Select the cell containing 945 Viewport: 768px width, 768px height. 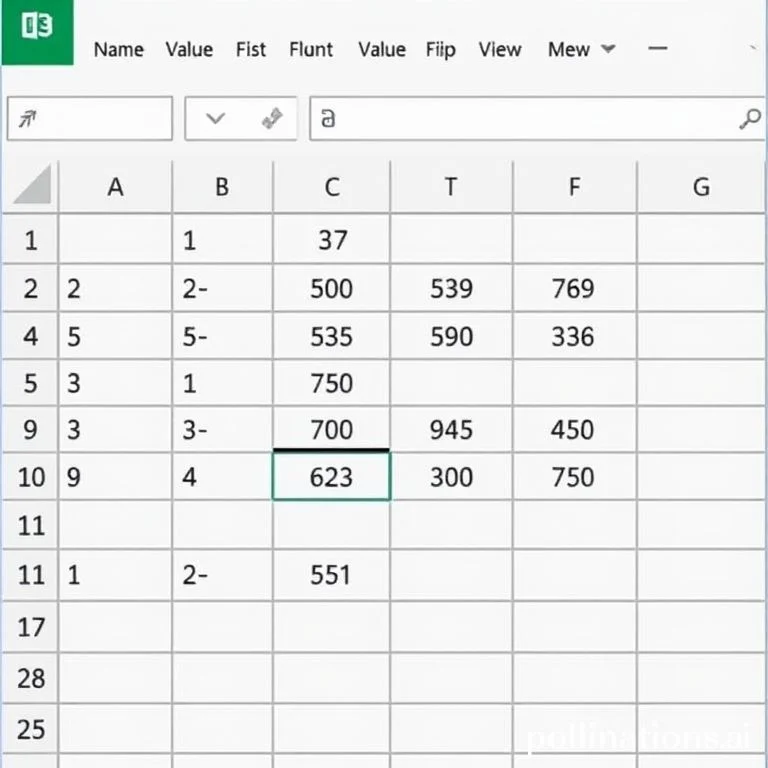click(x=451, y=430)
